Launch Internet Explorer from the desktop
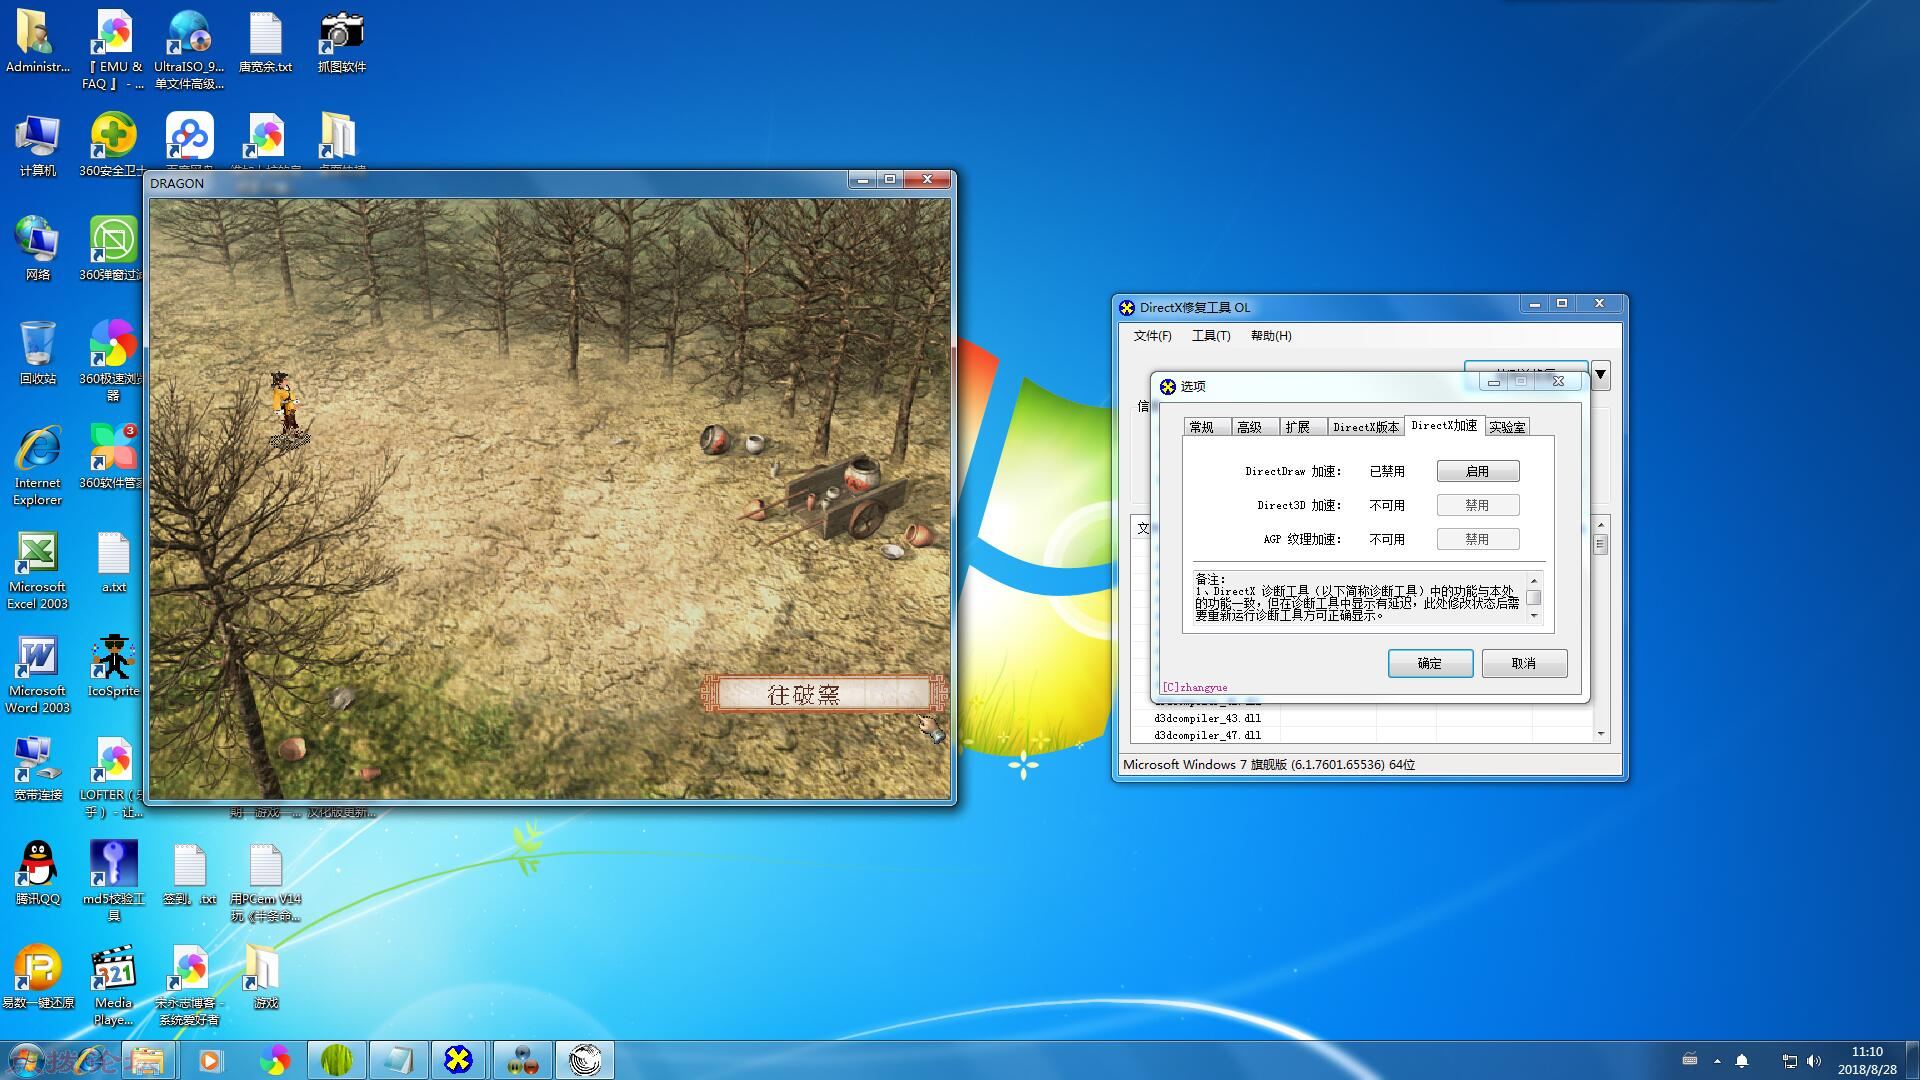The image size is (1920, 1080). click(x=37, y=466)
